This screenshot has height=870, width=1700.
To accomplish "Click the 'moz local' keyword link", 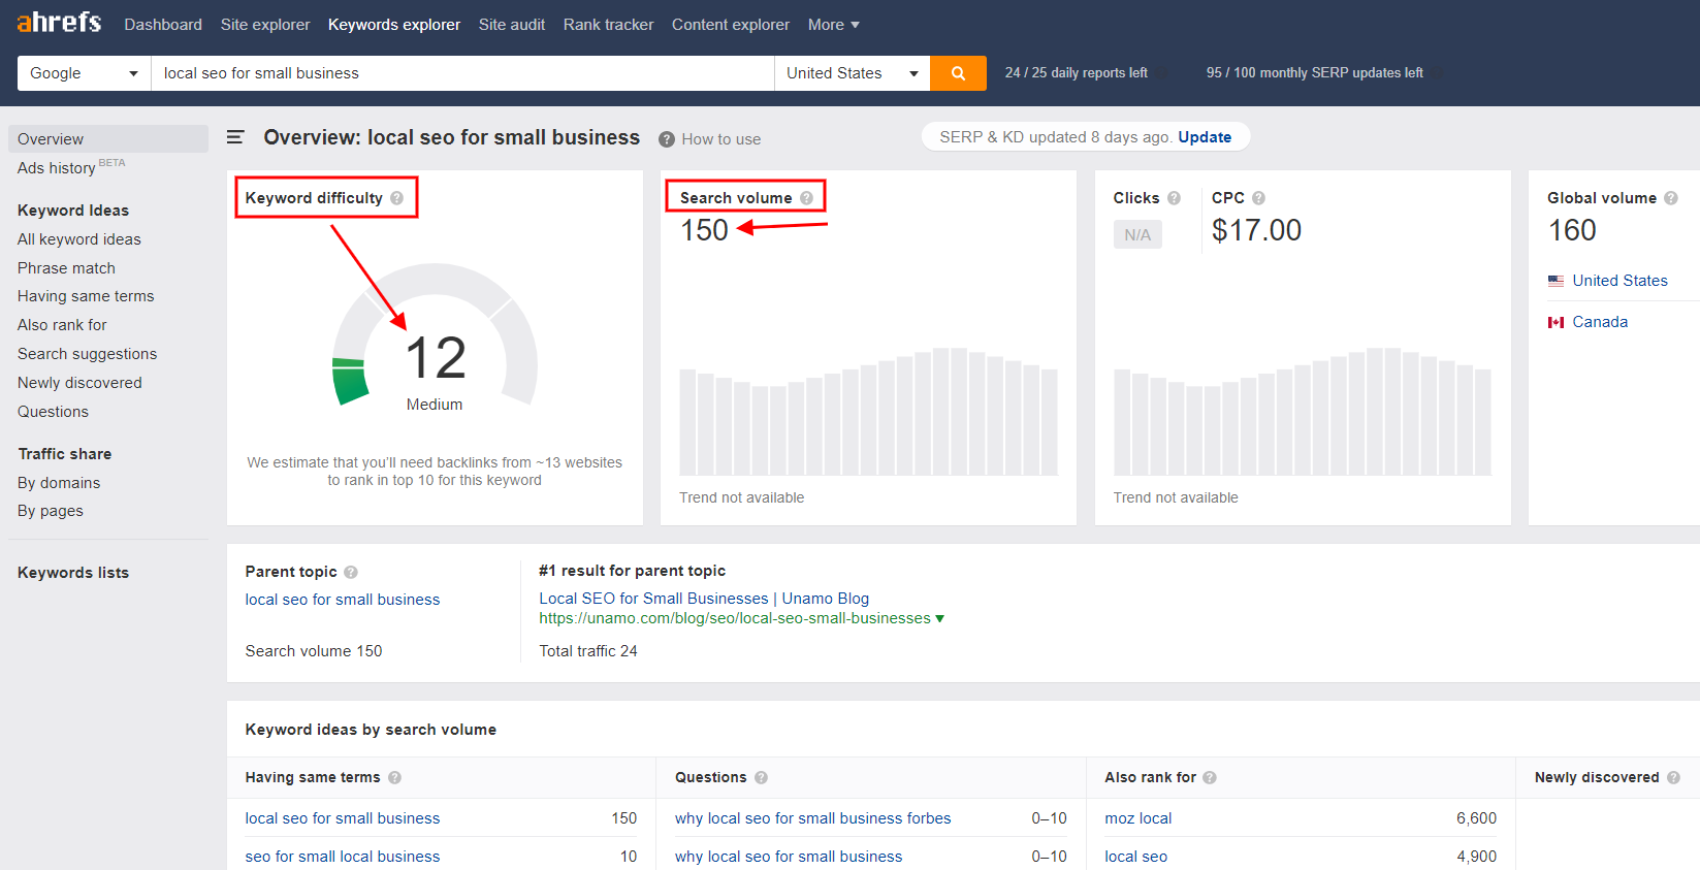I will pyautogui.click(x=1138, y=819).
